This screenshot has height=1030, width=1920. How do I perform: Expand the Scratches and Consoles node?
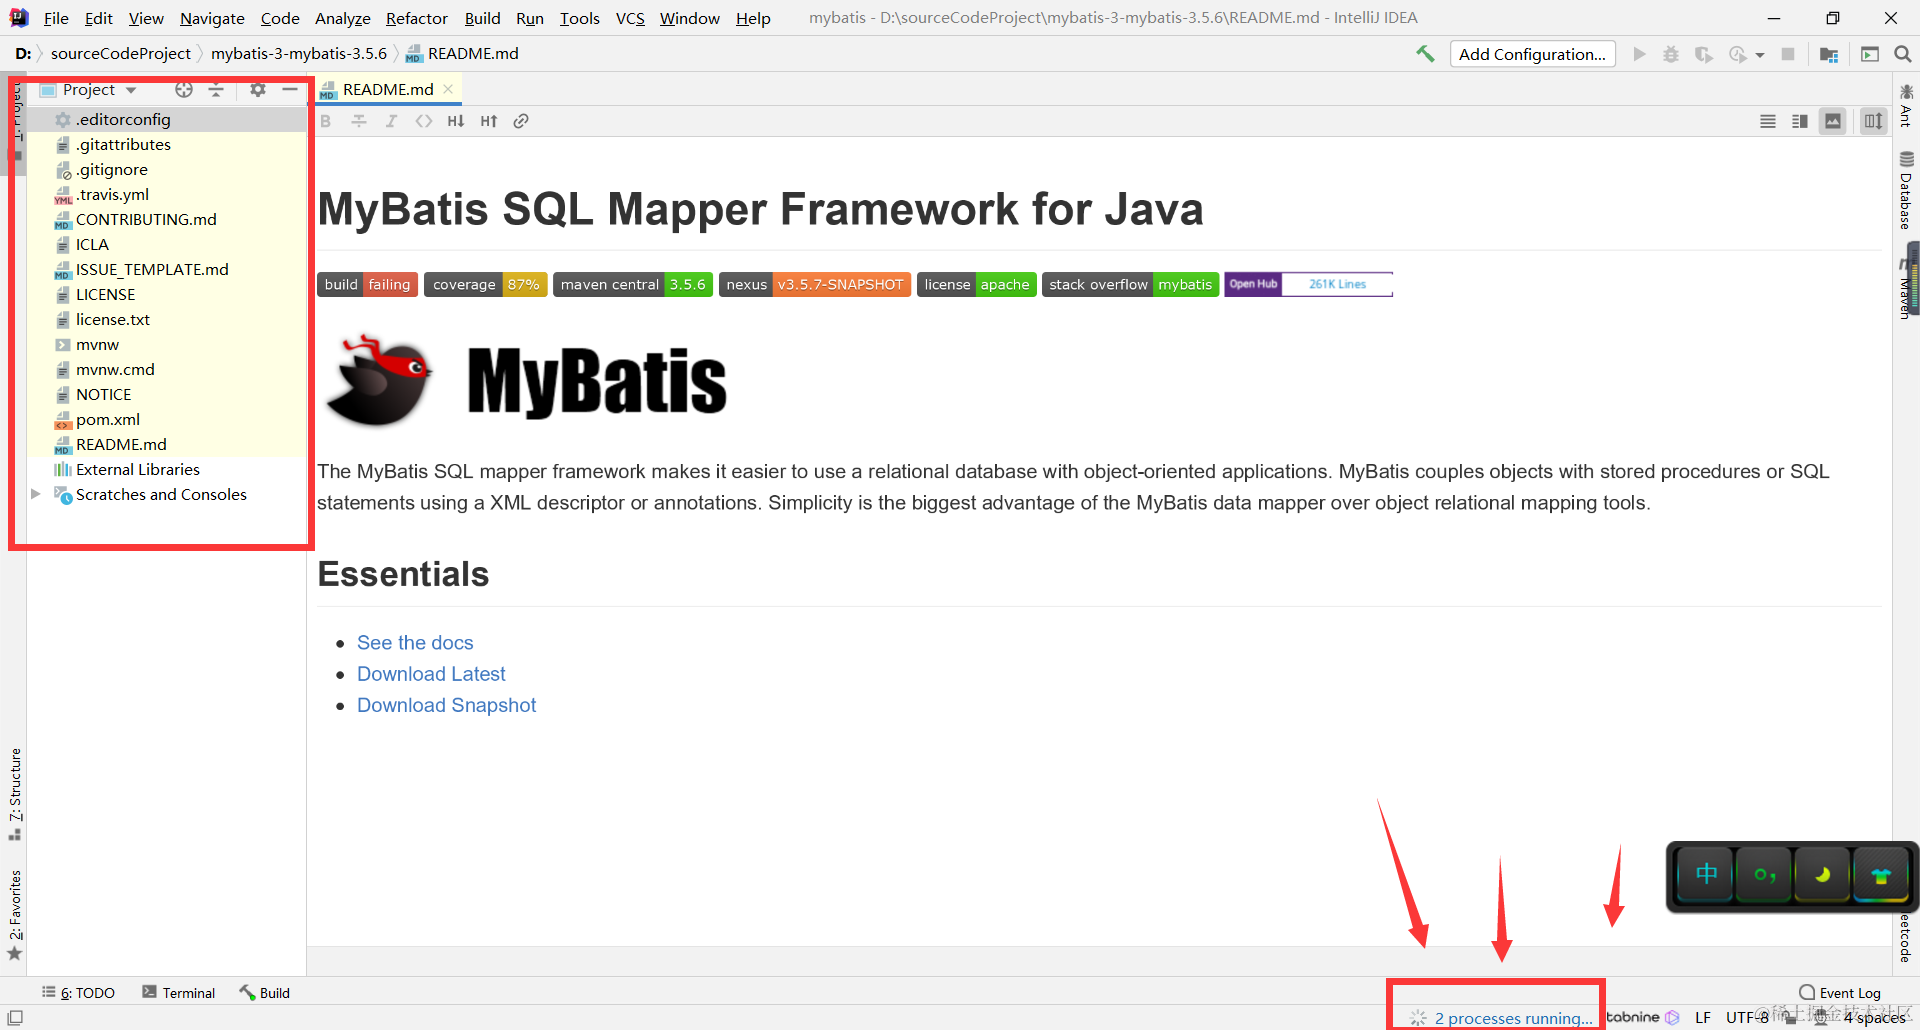tap(36, 494)
